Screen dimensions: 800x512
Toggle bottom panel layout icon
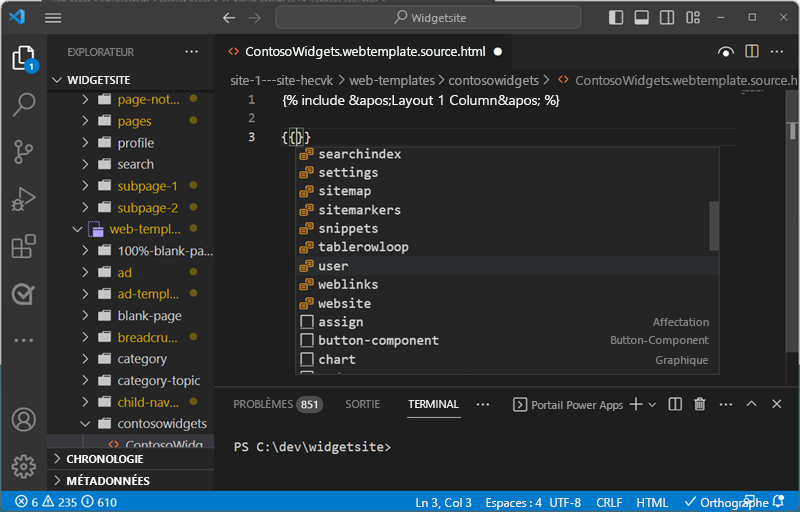tap(641, 17)
